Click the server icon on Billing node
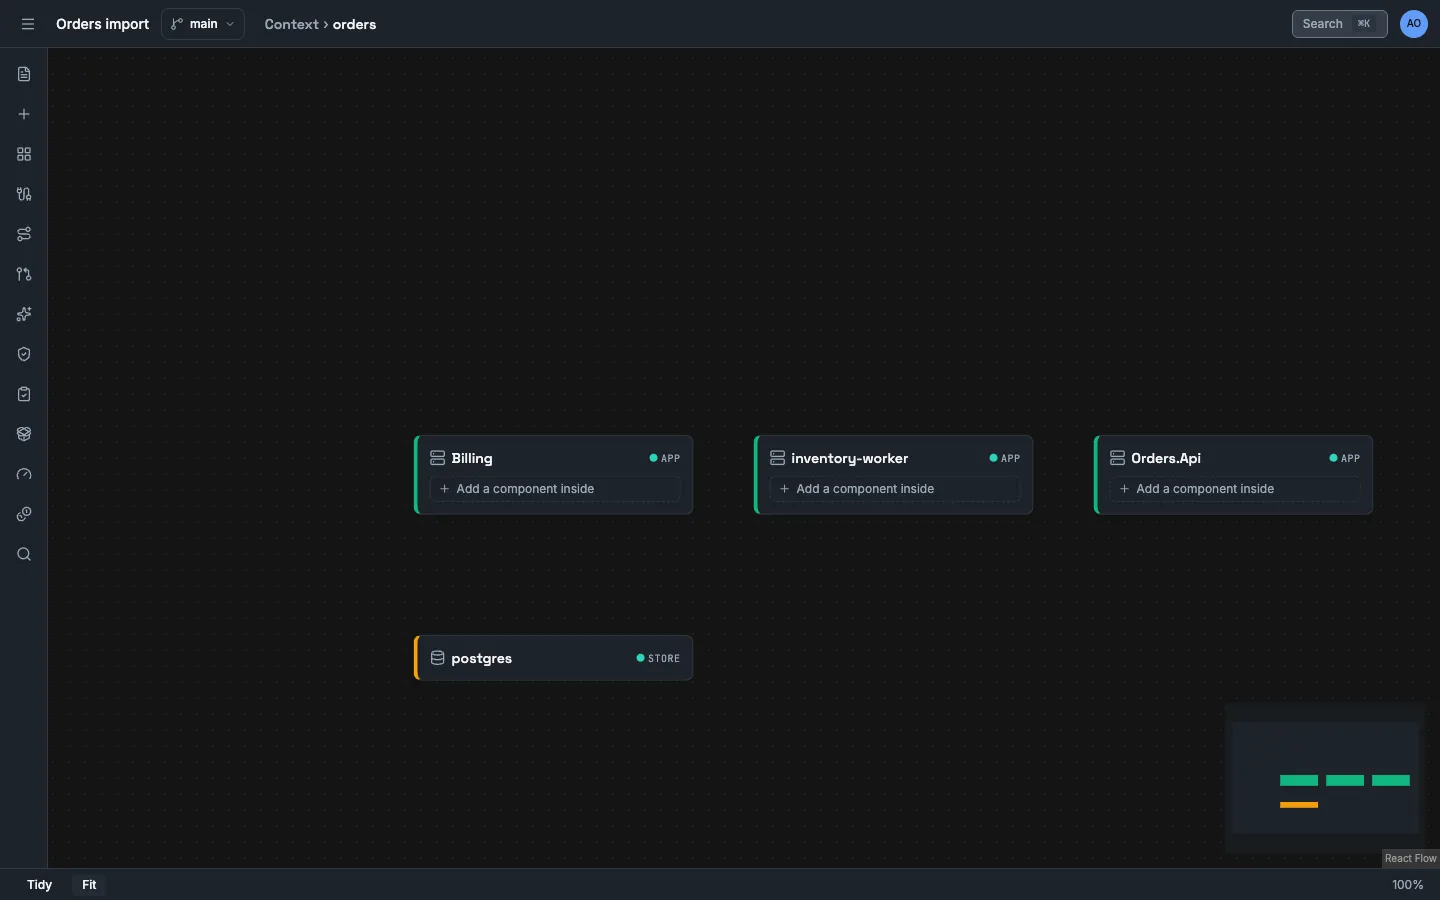The width and height of the screenshot is (1440, 900). [x=437, y=458]
